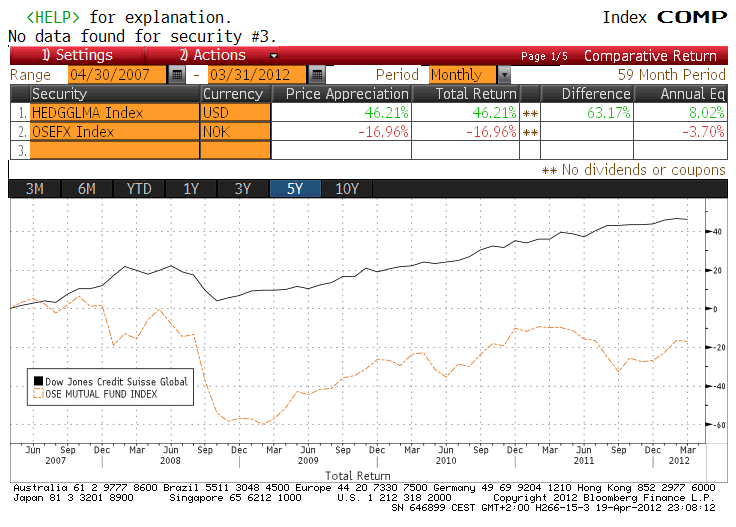The height and width of the screenshot is (527, 736).
Task: Select the 1Y time range tab
Action: [191, 189]
